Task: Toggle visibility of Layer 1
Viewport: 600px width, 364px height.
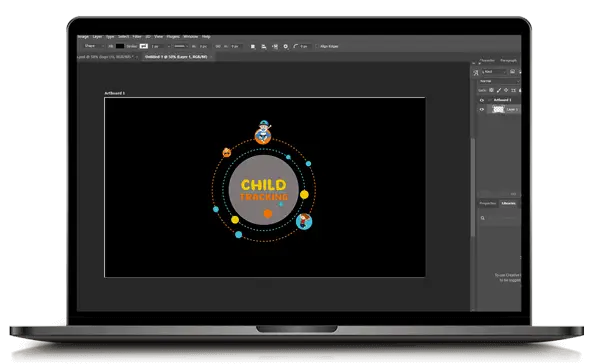Action: [482, 109]
